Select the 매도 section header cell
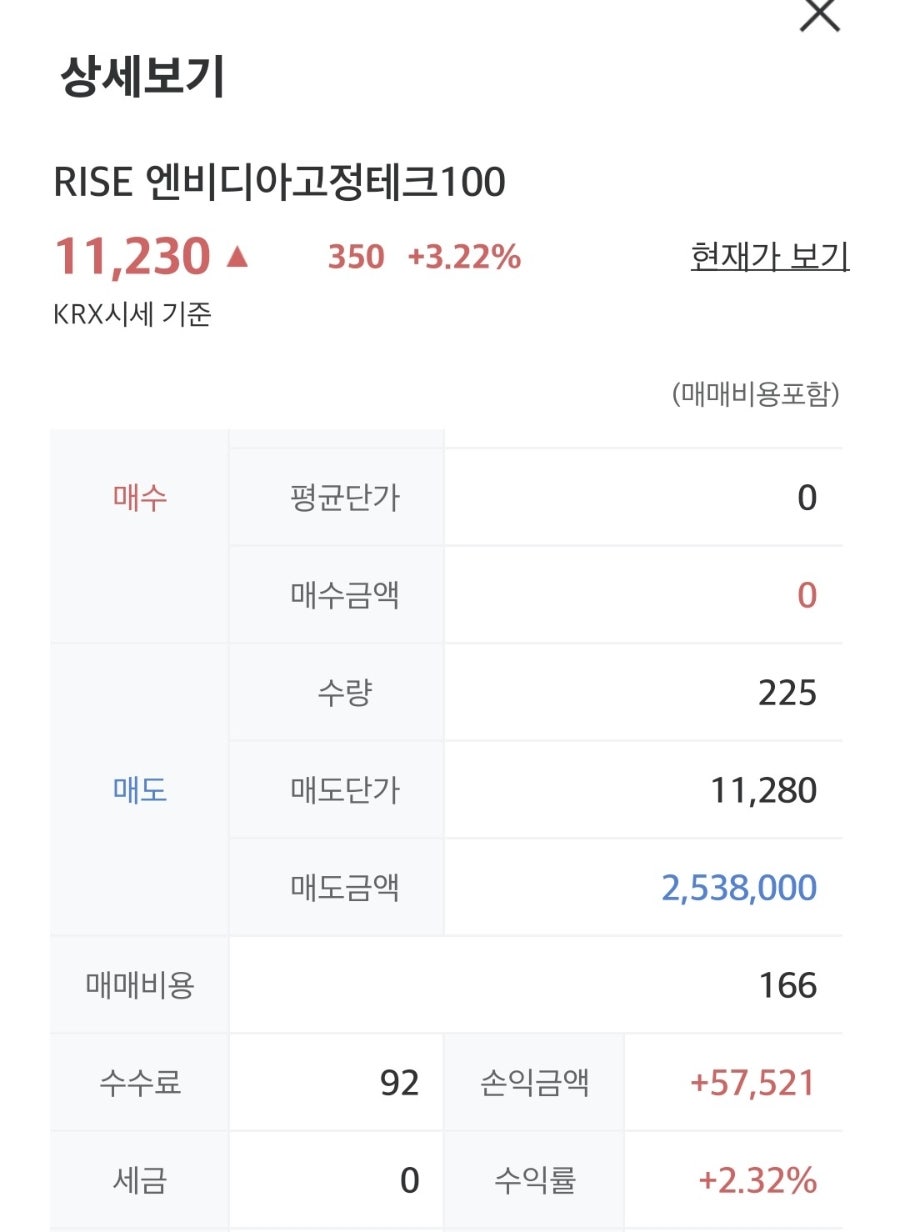Image resolution: width=900 pixels, height=1232 pixels. pyautogui.click(x=140, y=790)
